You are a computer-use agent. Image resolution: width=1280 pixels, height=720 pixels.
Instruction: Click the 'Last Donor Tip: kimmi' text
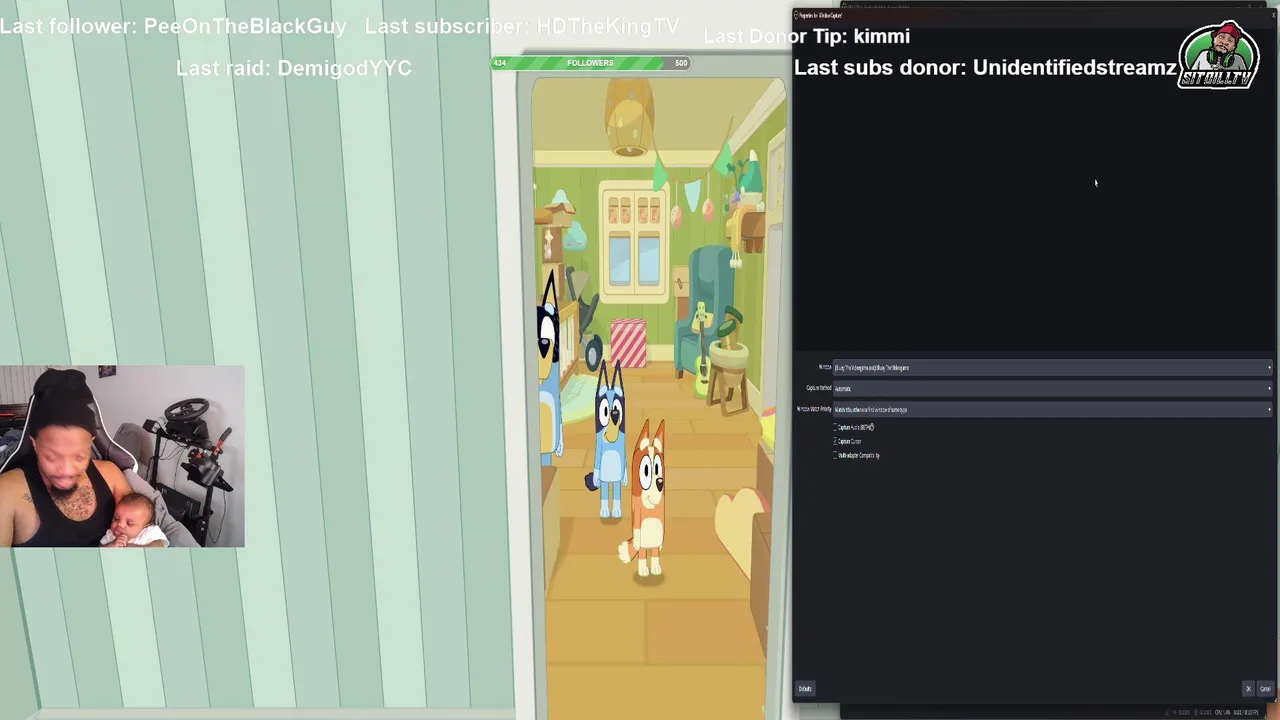(x=807, y=36)
